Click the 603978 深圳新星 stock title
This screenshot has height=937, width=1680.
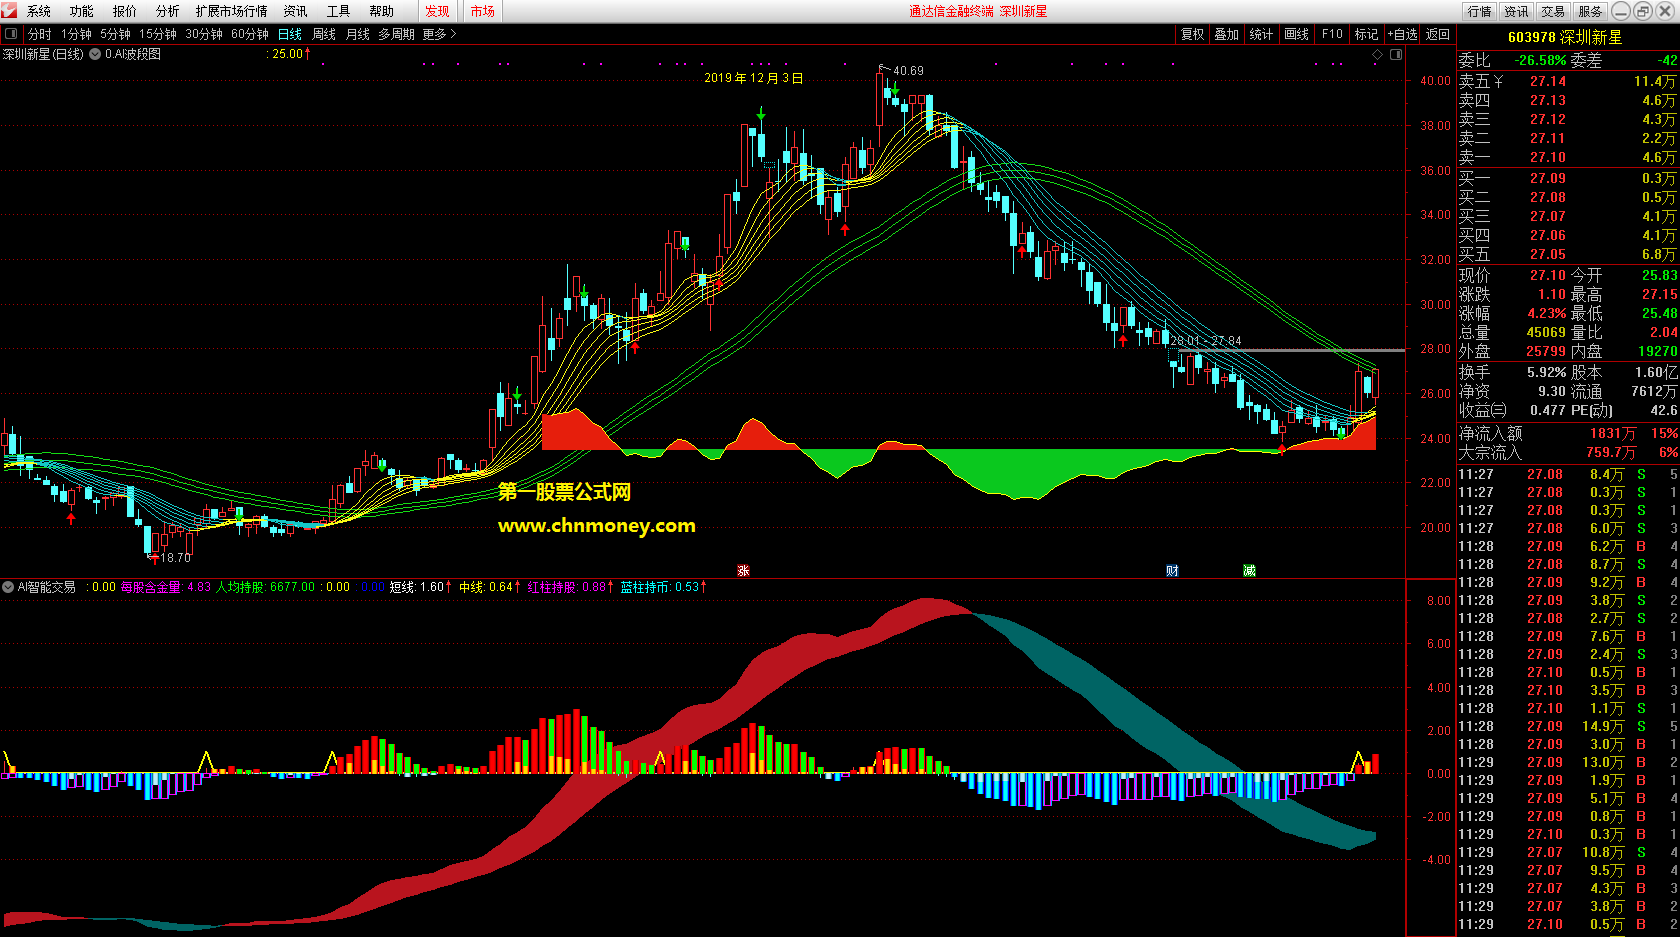pos(1565,37)
